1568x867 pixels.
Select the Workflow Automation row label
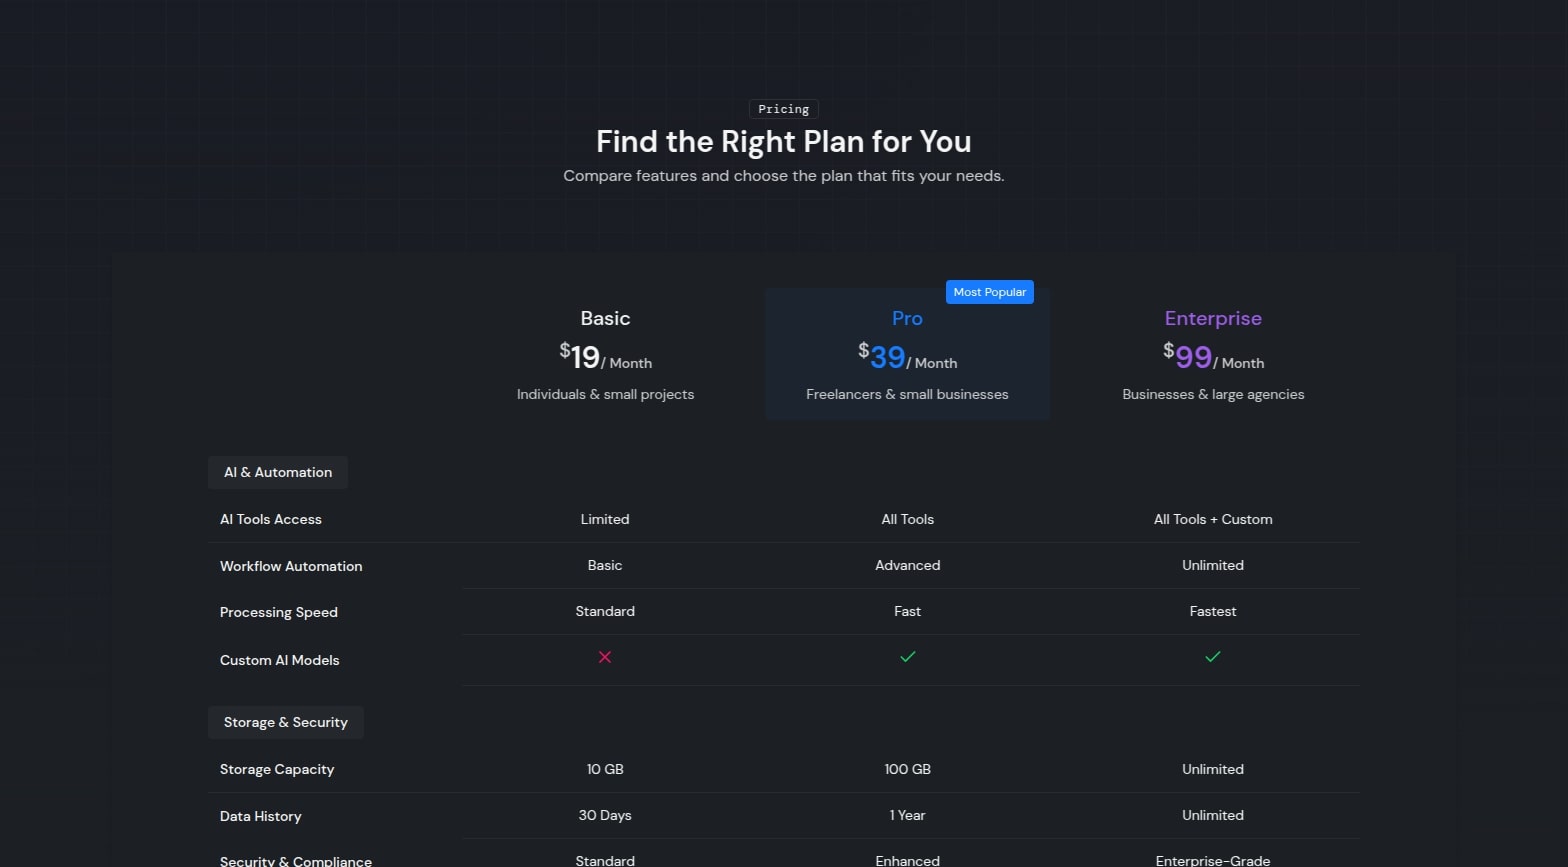[x=291, y=566]
